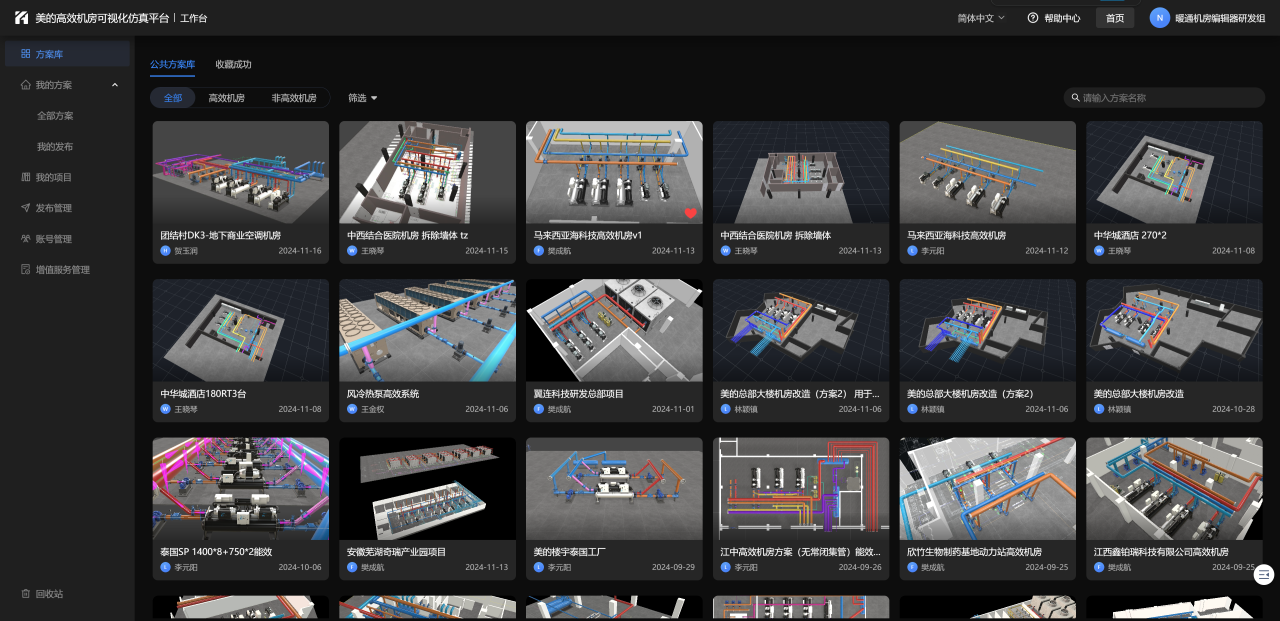Select the 全部 filter pill
This screenshot has width=1280, height=621.
point(173,98)
